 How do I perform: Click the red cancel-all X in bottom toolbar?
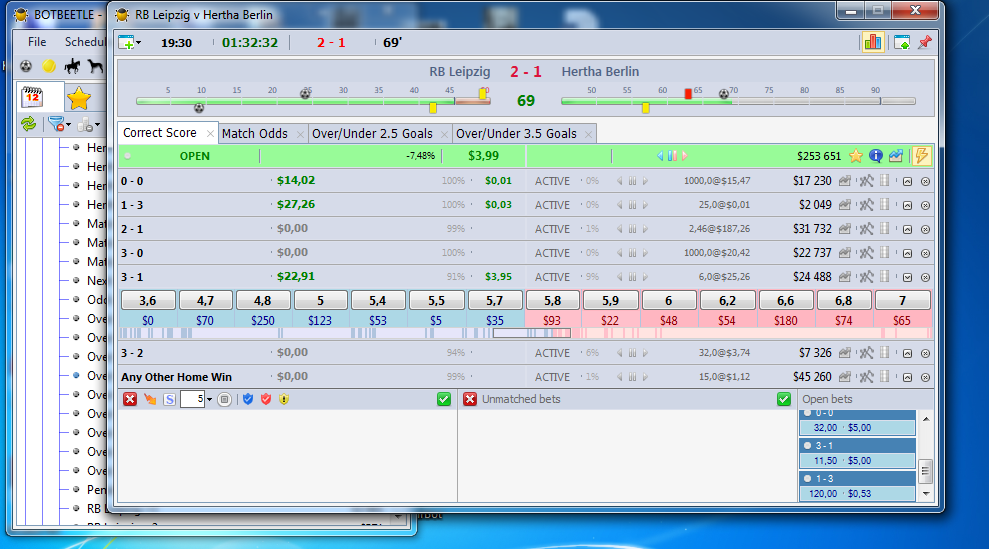coord(130,399)
